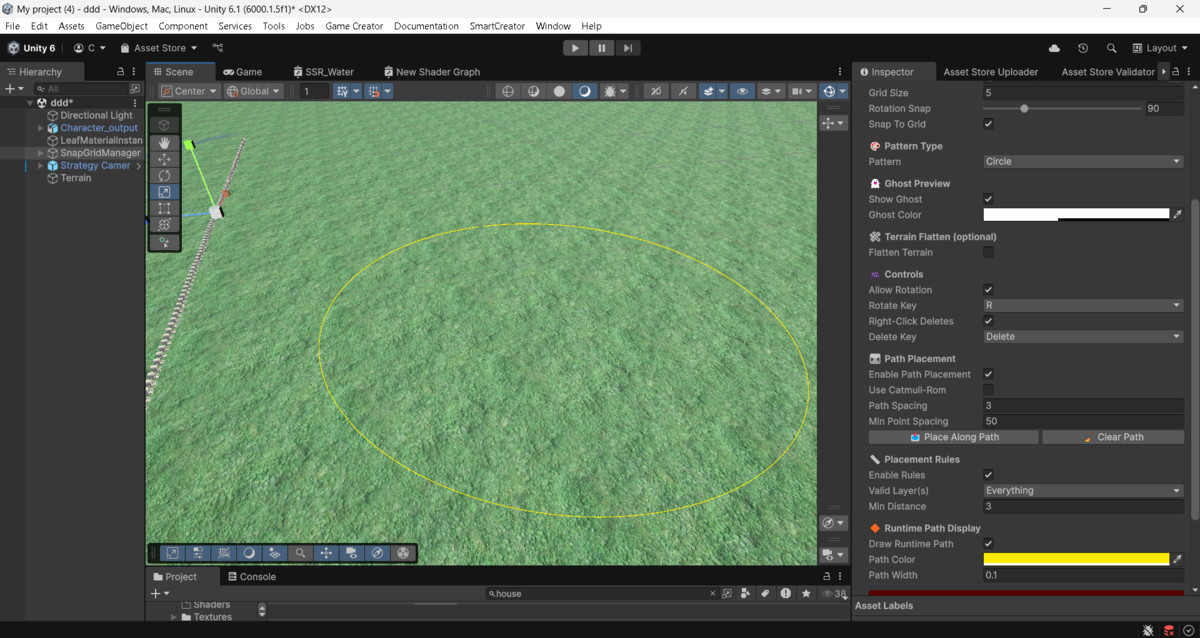Open Undo History icon
Screen dimensions: 1200x638
(1083, 48)
